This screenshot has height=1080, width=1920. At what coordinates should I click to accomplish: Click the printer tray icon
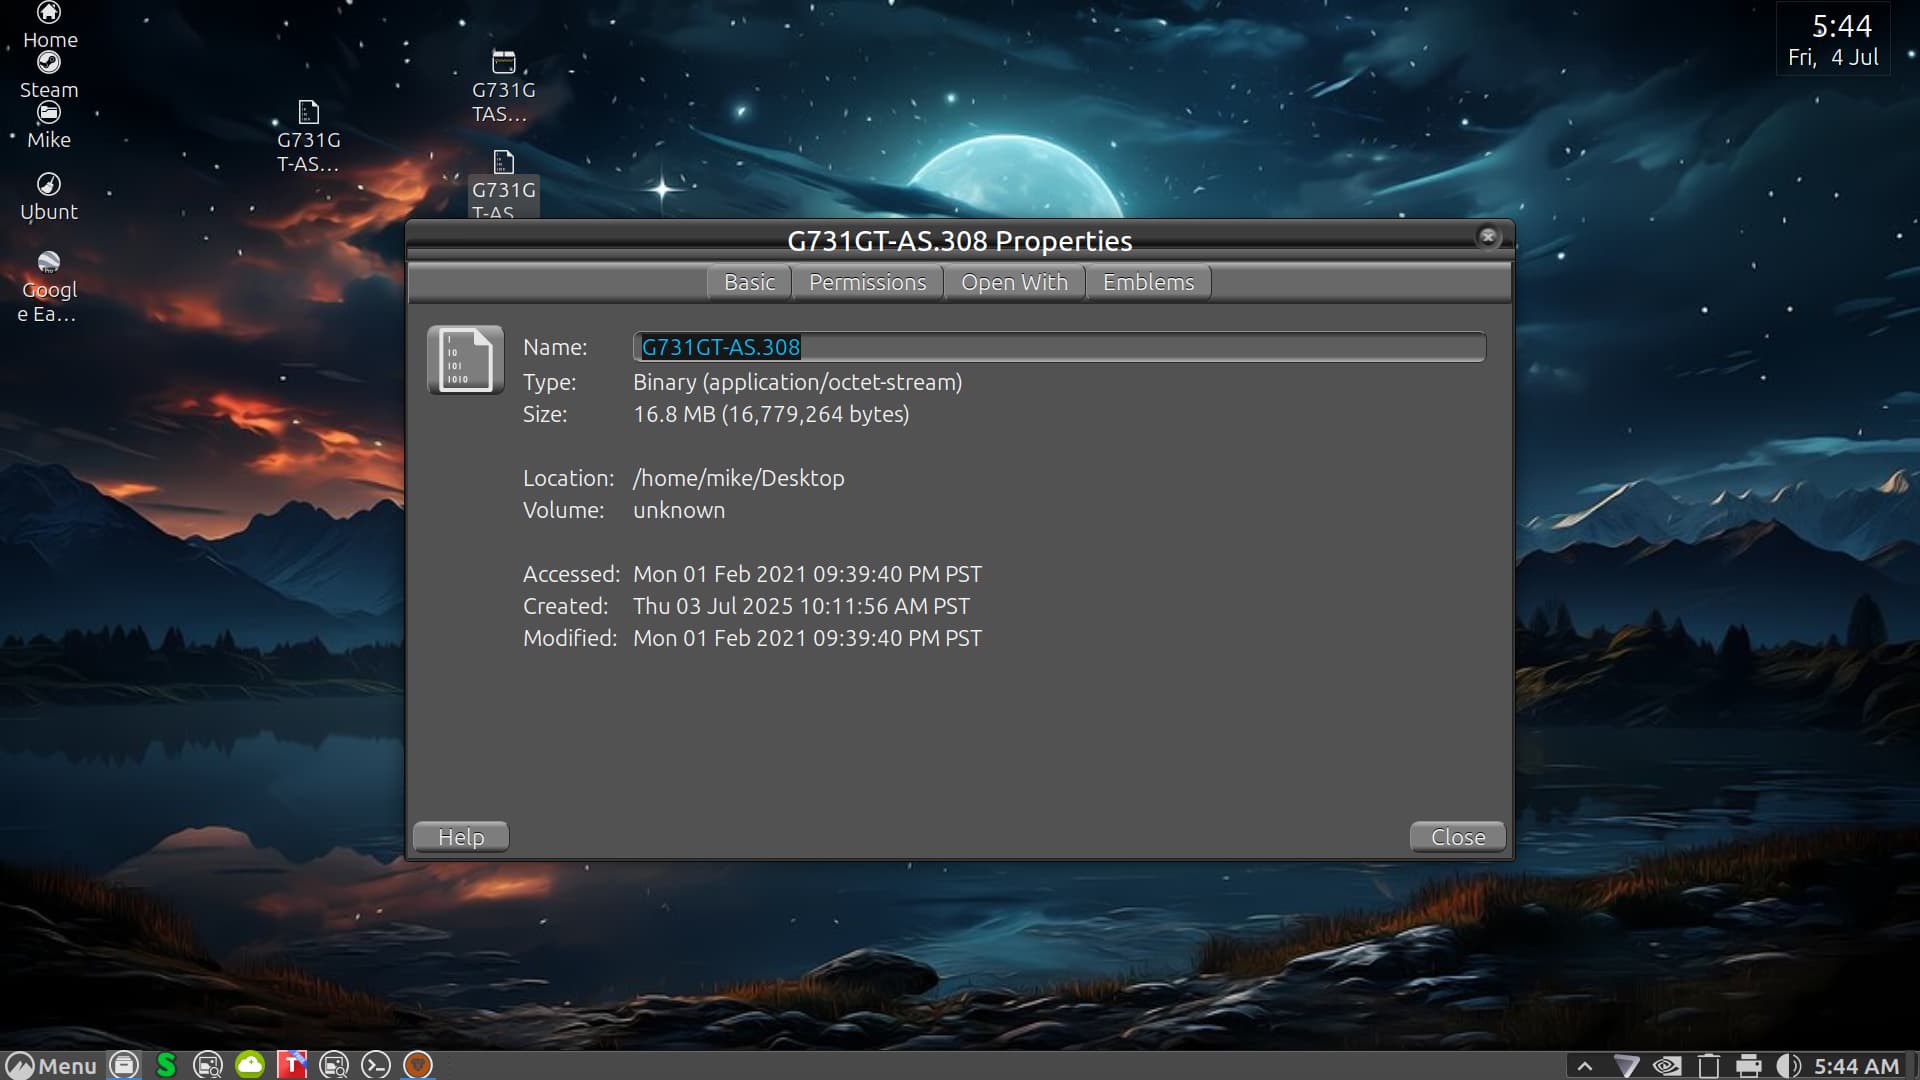coord(1749,1067)
